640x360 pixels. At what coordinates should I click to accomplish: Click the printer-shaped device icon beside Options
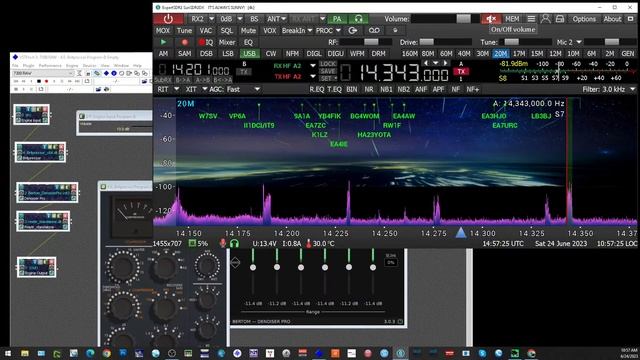pyautogui.click(x=560, y=19)
